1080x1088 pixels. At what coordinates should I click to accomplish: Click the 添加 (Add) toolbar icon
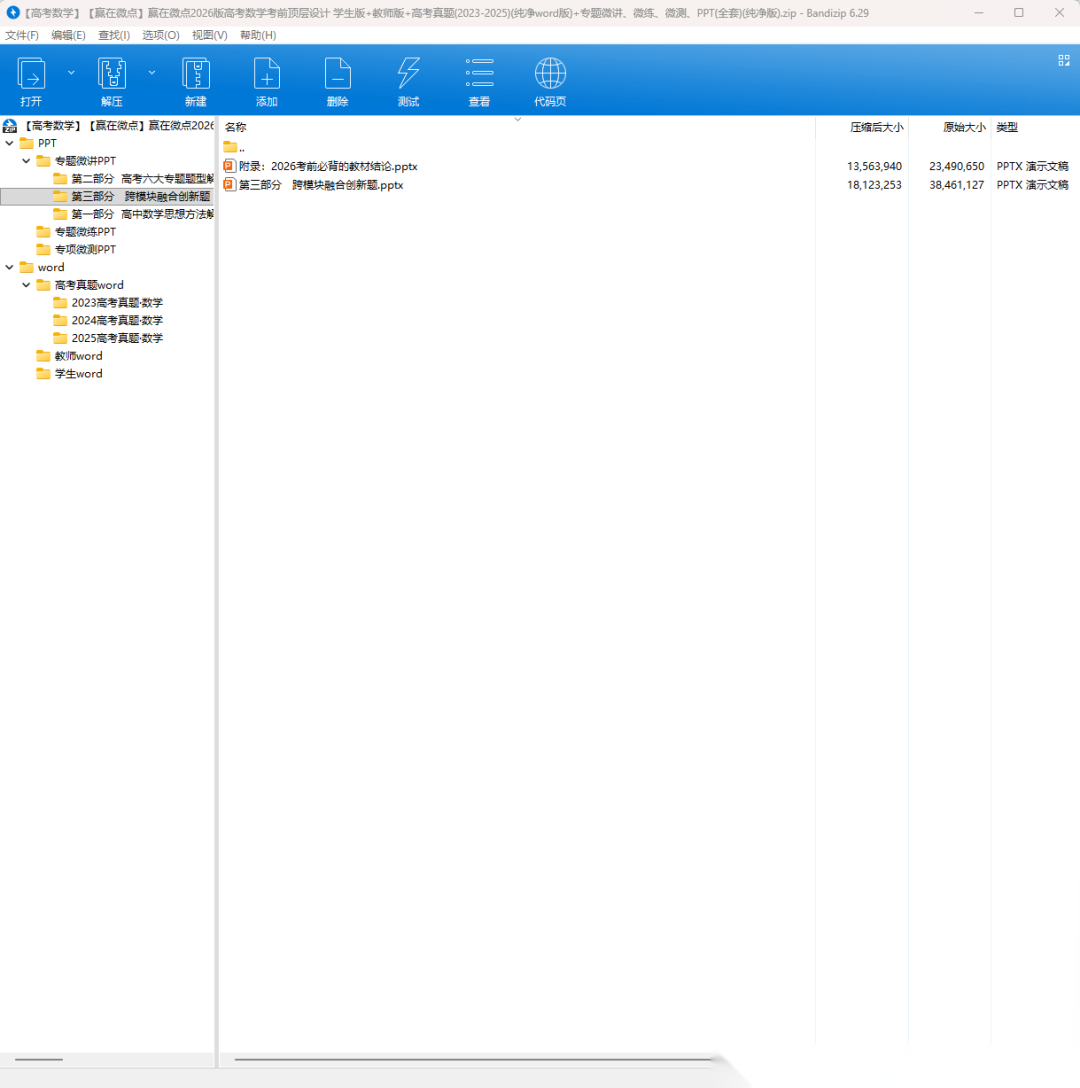(x=266, y=75)
